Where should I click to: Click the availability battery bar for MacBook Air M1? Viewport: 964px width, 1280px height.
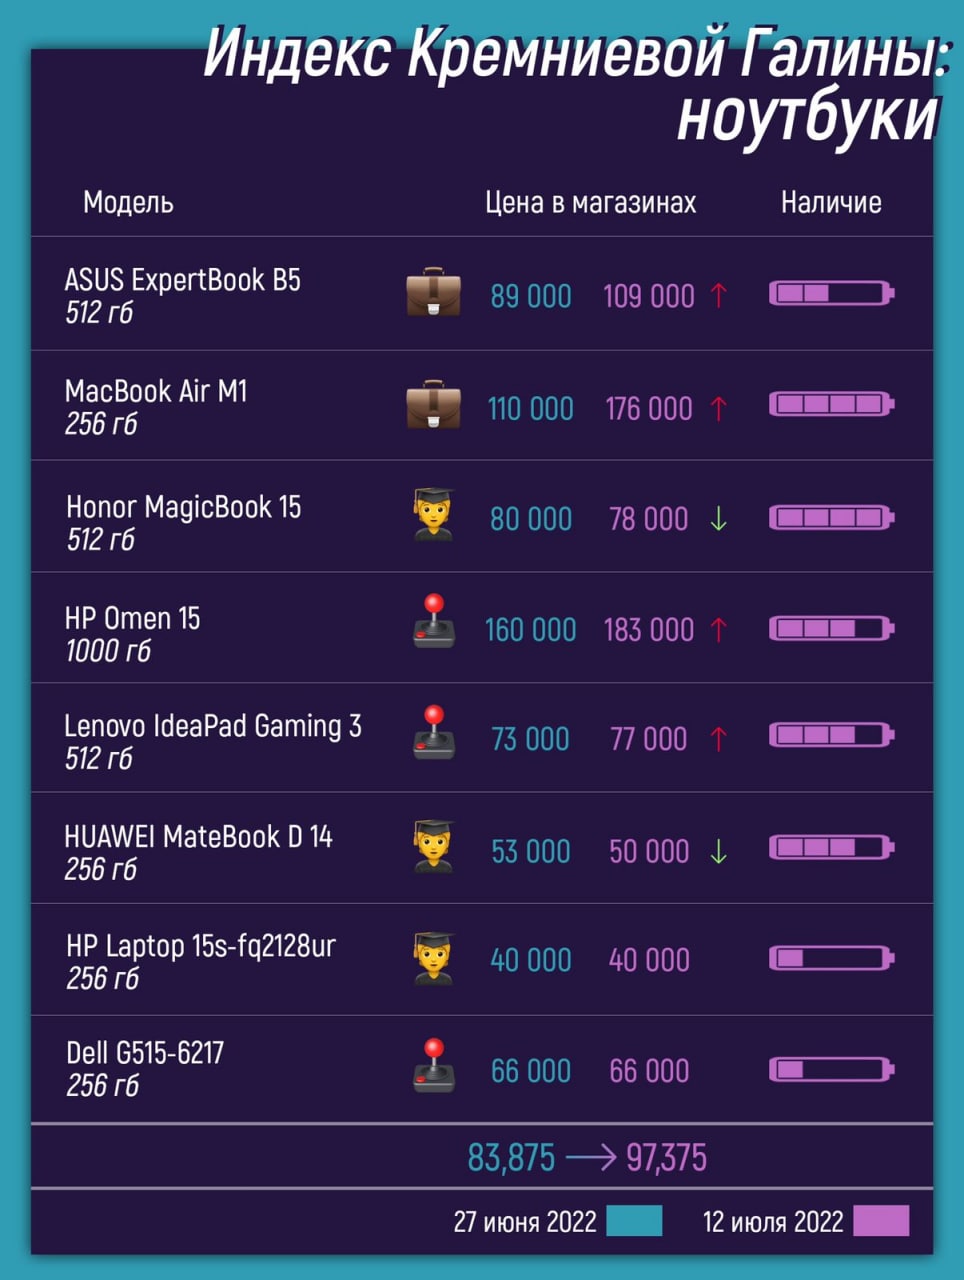pyautogui.click(x=831, y=404)
